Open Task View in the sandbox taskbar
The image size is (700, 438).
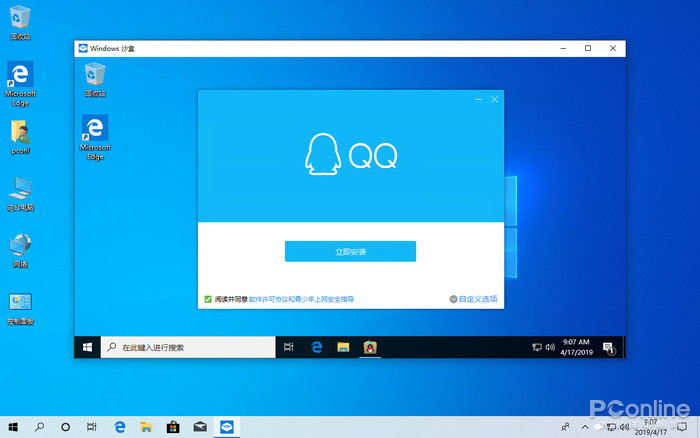click(x=289, y=348)
